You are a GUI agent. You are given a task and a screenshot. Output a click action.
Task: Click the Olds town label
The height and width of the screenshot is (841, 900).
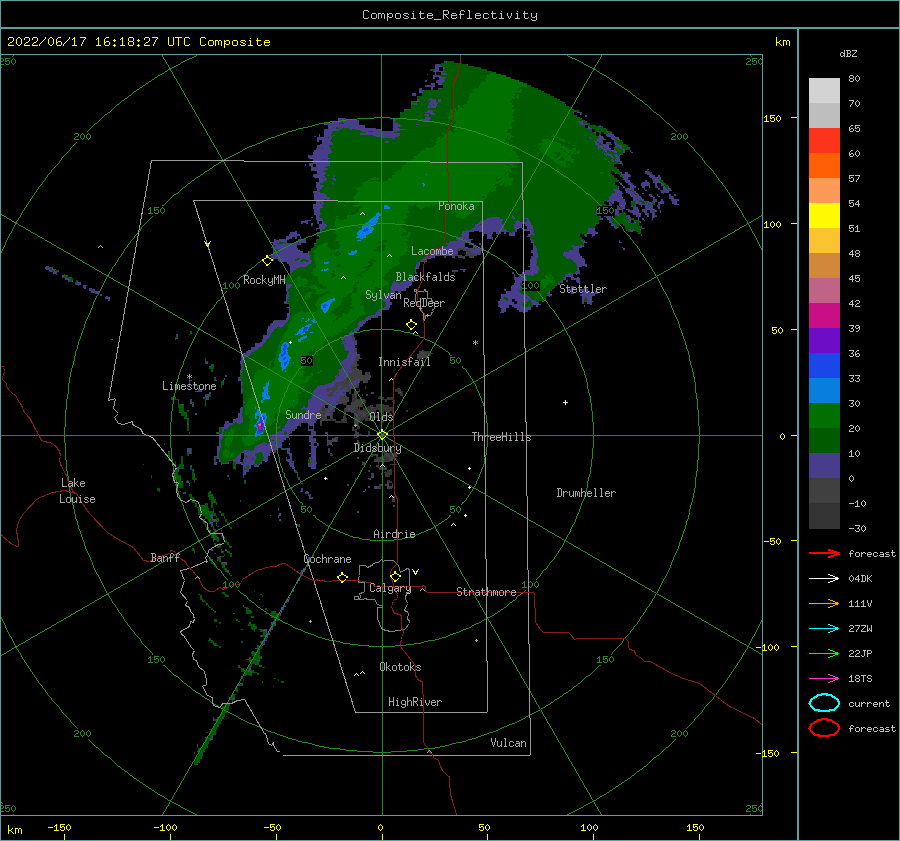[381, 417]
